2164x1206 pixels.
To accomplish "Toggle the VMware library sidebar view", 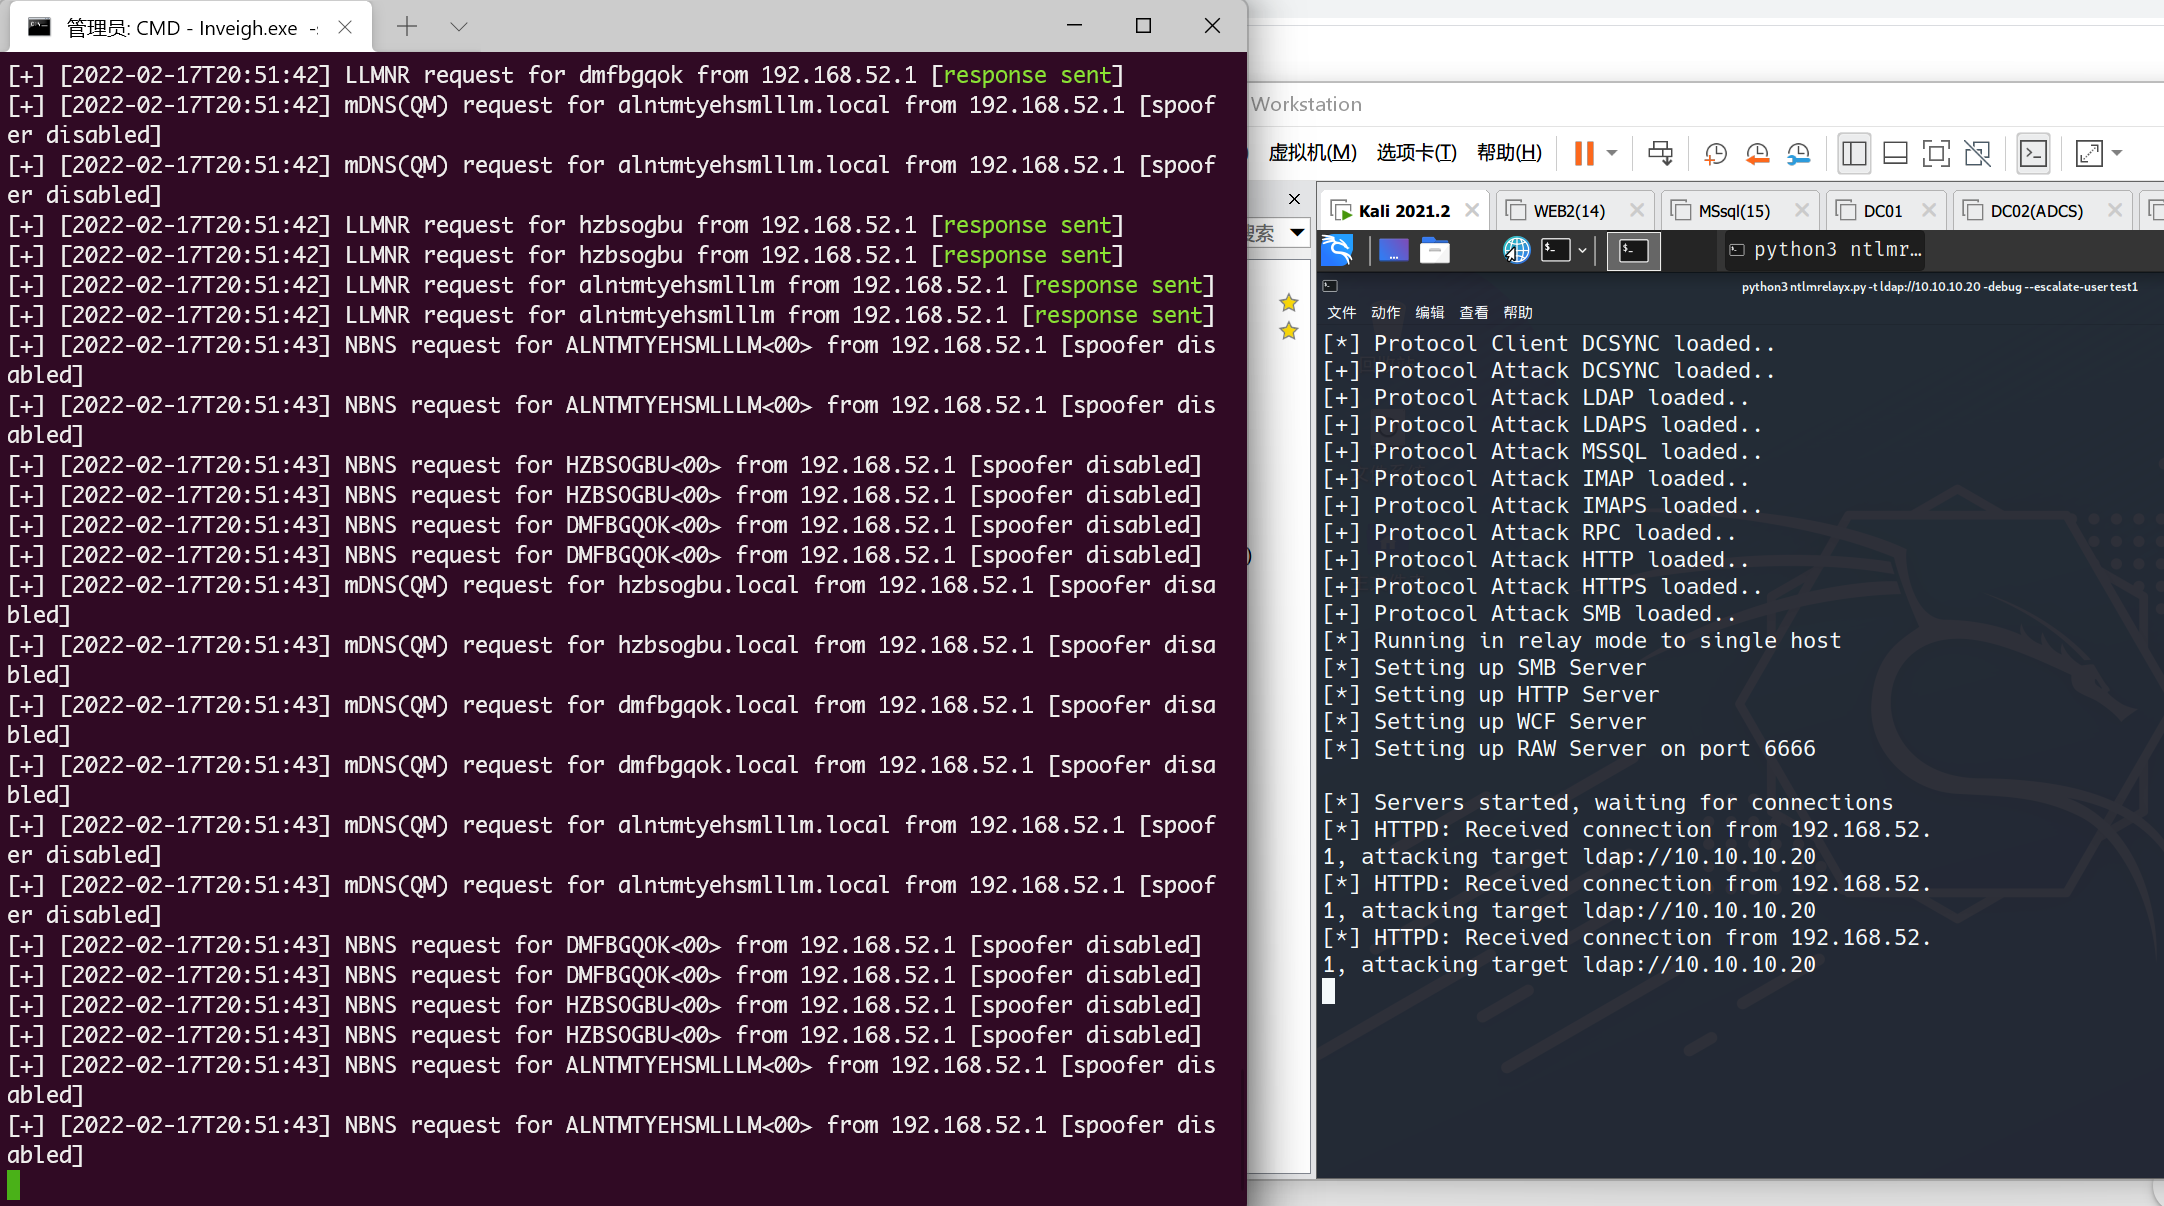I will [1854, 153].
